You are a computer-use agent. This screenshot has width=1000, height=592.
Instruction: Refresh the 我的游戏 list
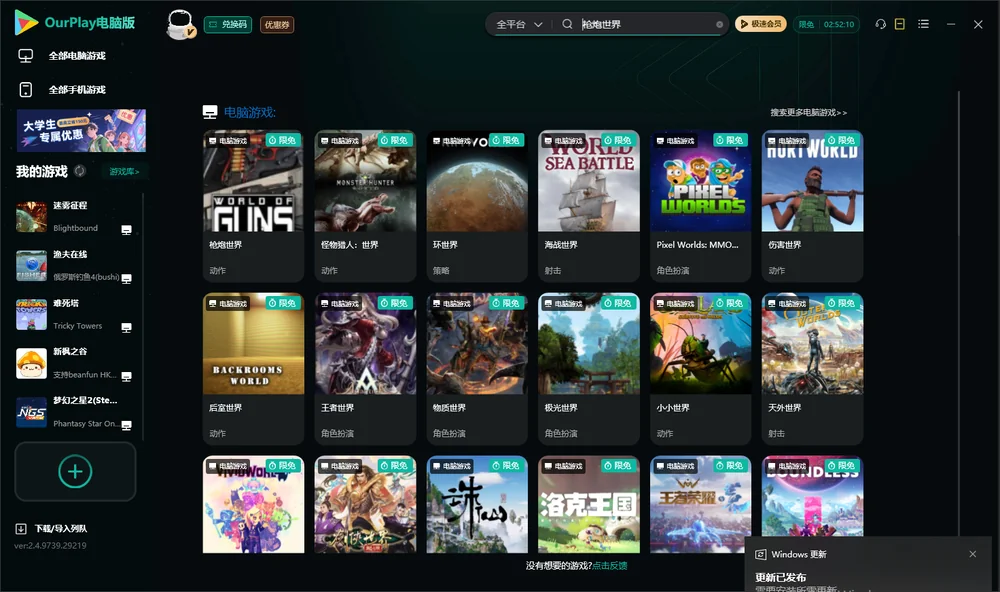point(80,171)
